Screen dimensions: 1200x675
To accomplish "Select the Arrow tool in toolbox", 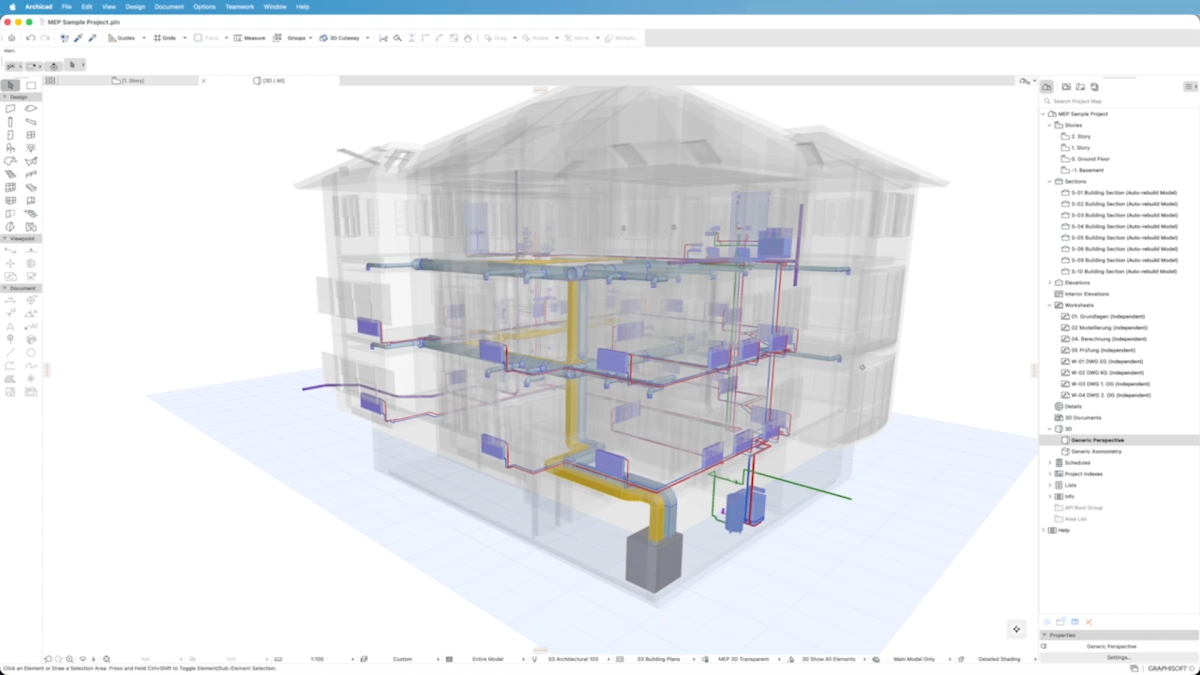I will [11, 86].
